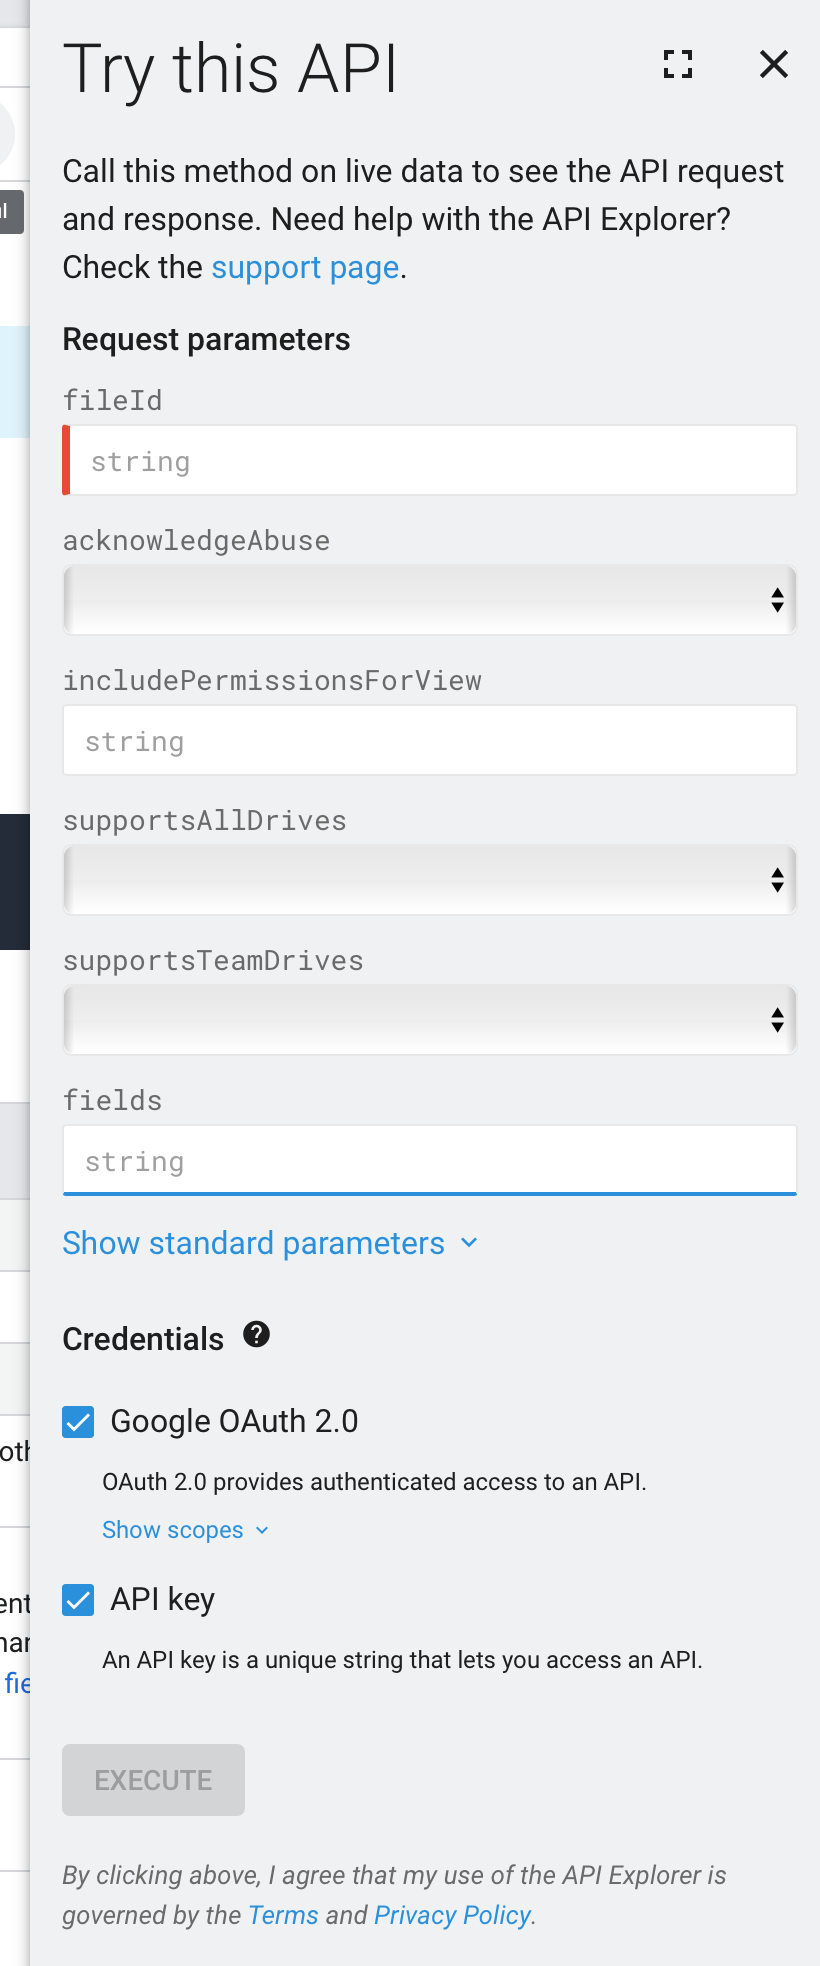820x1966 pixels.
Task: Uncheck the Google OAuth 2.0 credential
Action: 77,1421
